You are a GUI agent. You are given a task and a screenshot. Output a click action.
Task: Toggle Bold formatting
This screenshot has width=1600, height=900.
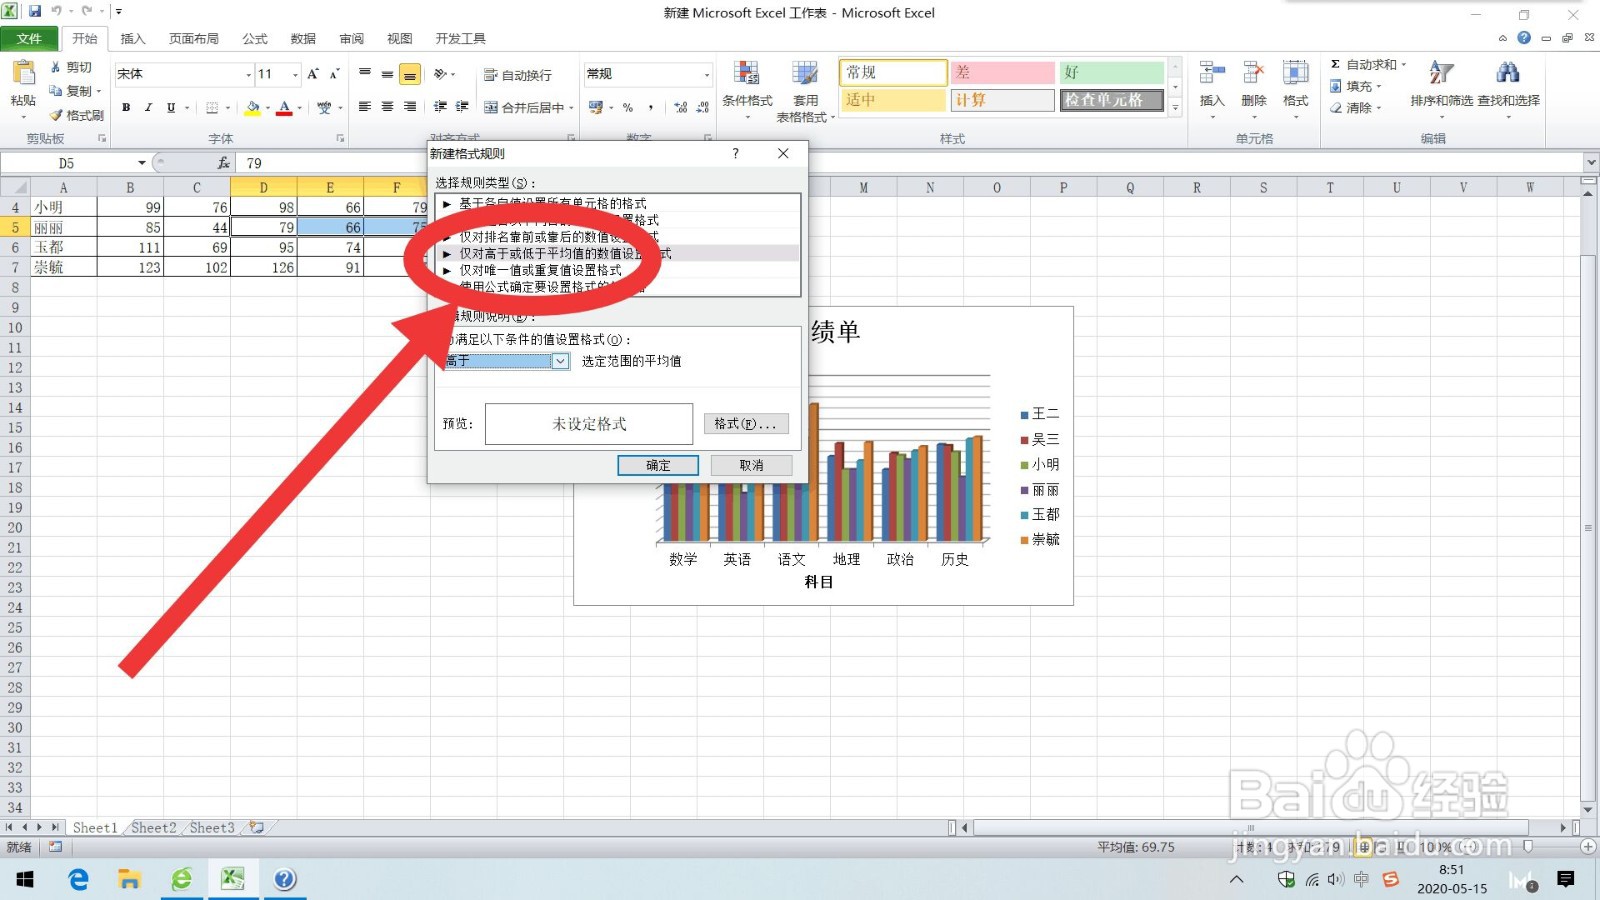(126, 107)
